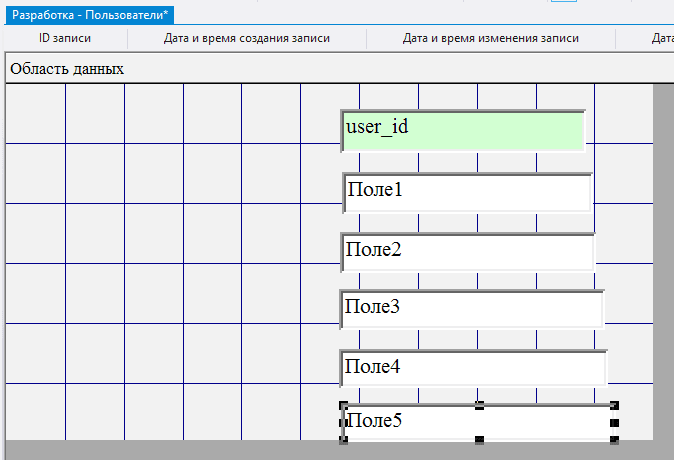Select the Поле1 field
The height and width of the screenshot is (460, 674).
(x=467, y=192)
